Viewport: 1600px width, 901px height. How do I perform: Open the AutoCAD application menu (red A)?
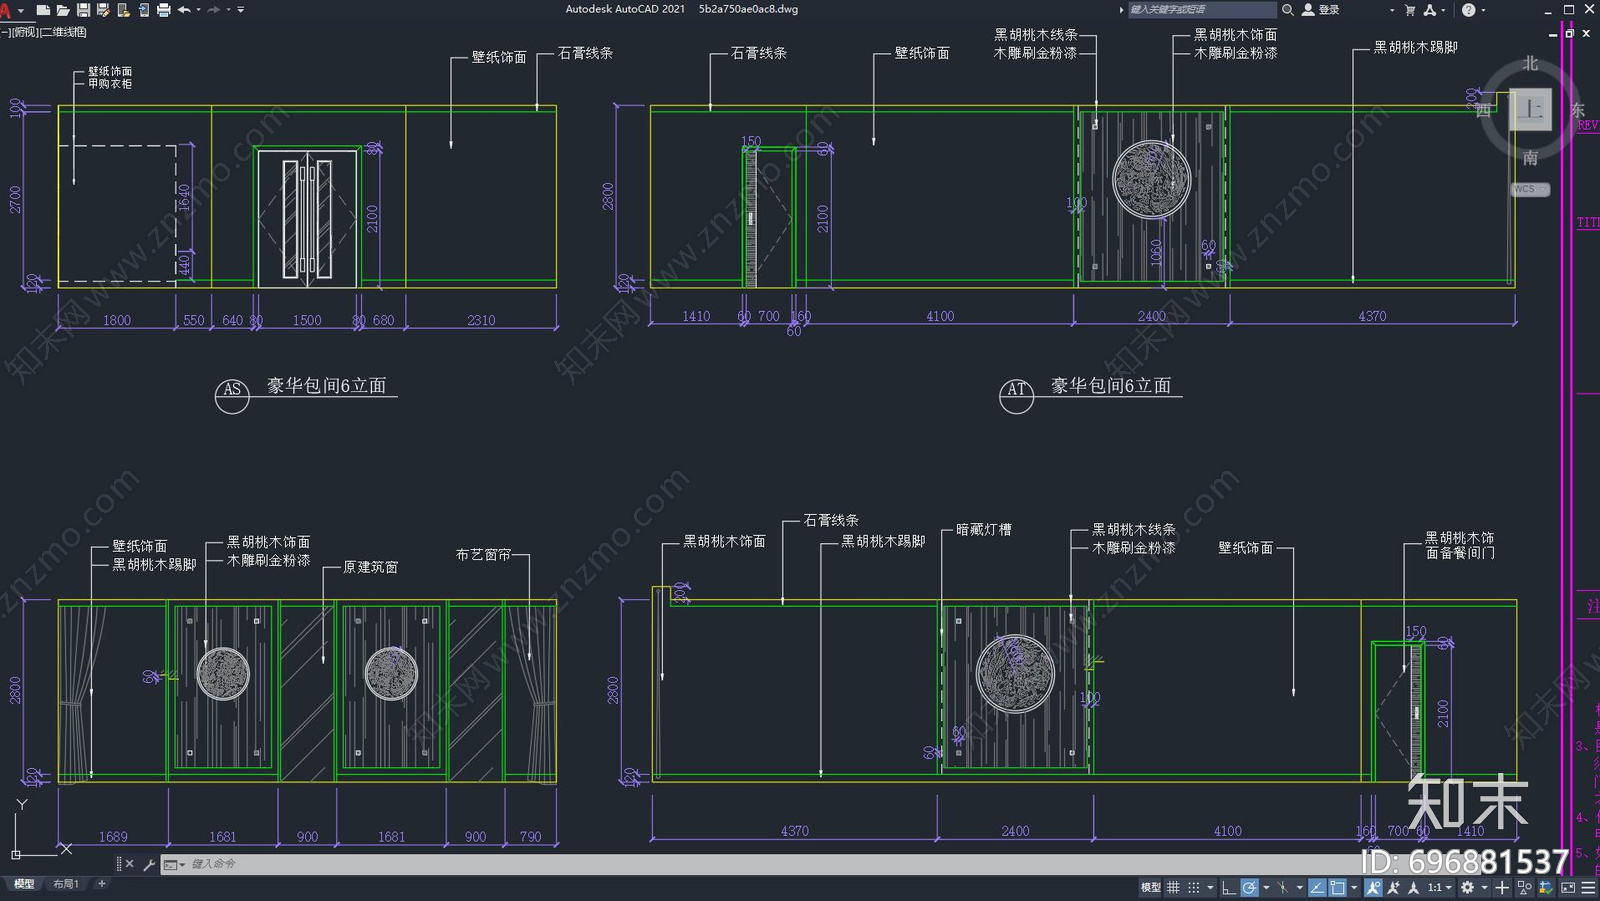6,10
